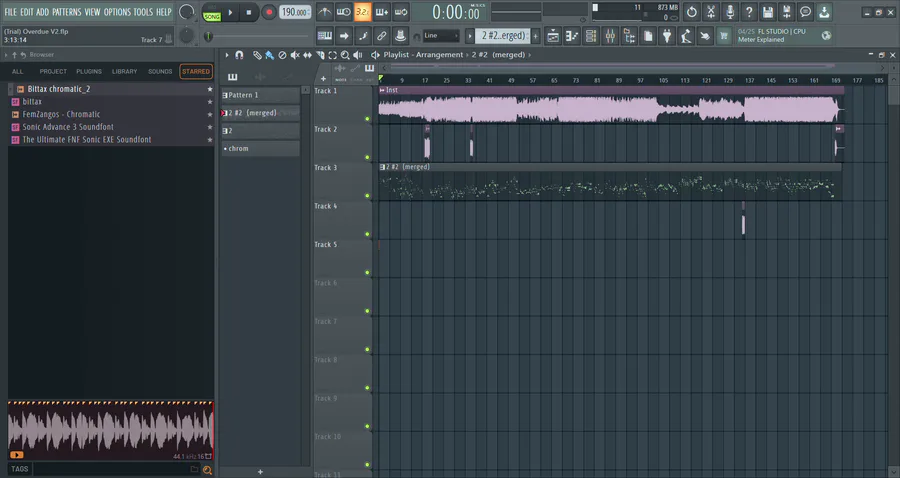Click the download/export tray icon
This screenshot has width=900, height=478.
824,12
